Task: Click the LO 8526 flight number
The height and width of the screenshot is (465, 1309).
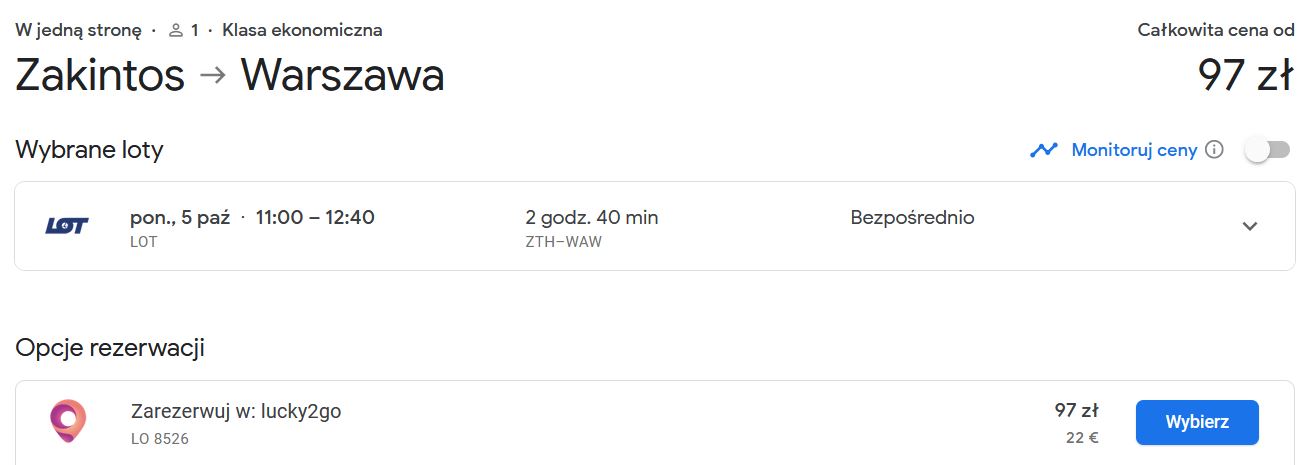Action: point(160,438)
